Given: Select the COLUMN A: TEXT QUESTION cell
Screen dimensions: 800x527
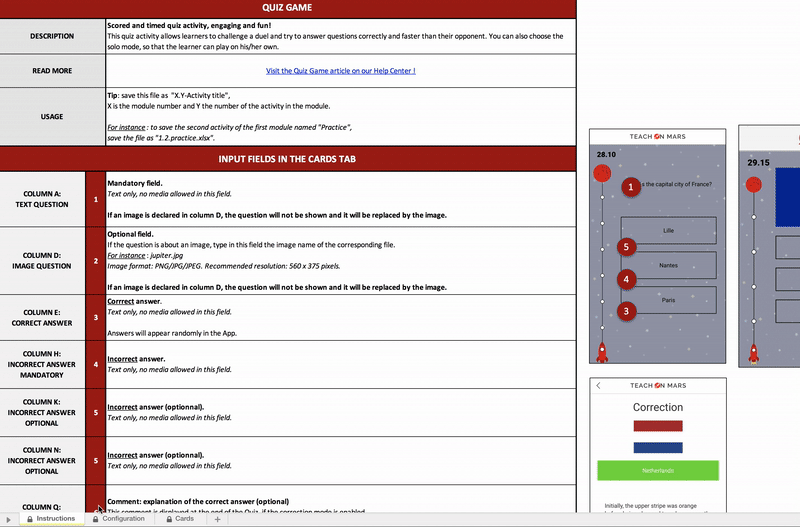Looking at the screenshot, I should point(42,199).
